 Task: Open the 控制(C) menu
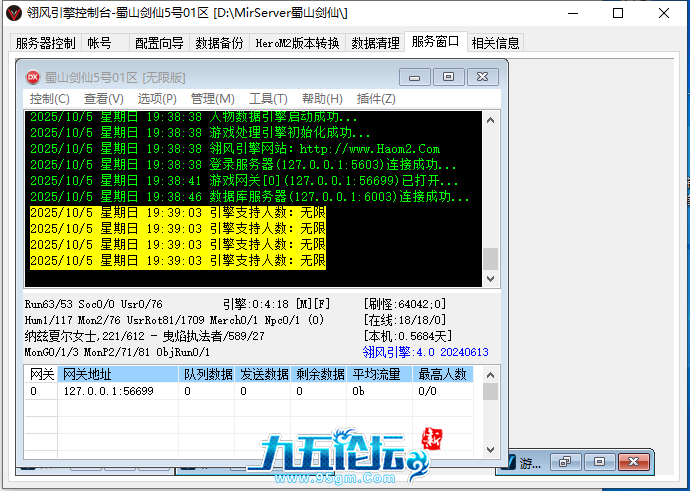tap(49, 99)
